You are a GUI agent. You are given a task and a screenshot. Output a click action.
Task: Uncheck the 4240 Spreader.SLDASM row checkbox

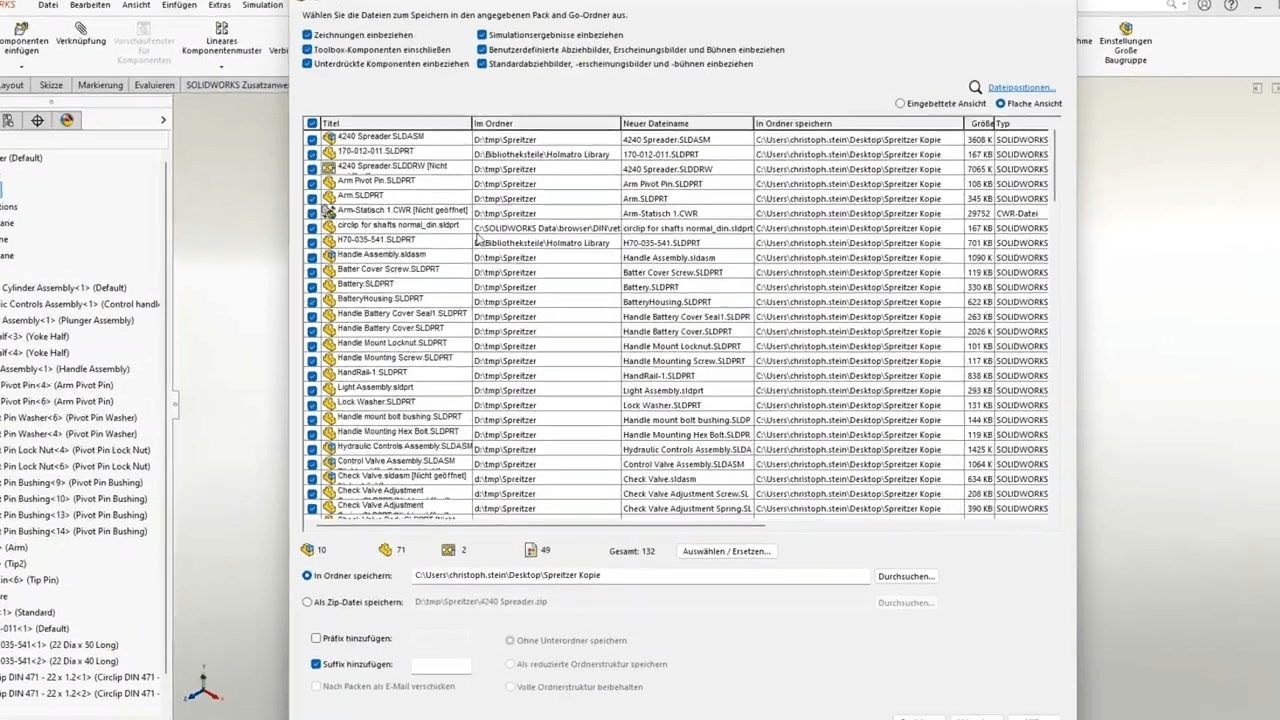pos(312,139)
